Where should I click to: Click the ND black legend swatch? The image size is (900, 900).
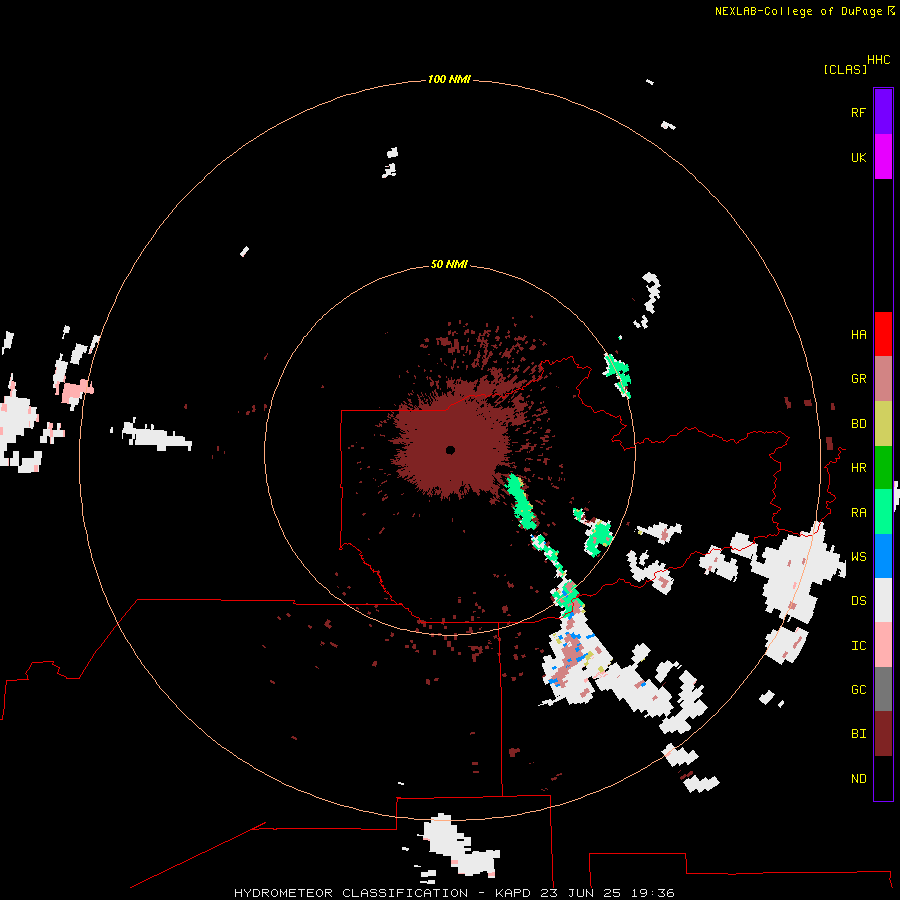[x=883, y=778]
